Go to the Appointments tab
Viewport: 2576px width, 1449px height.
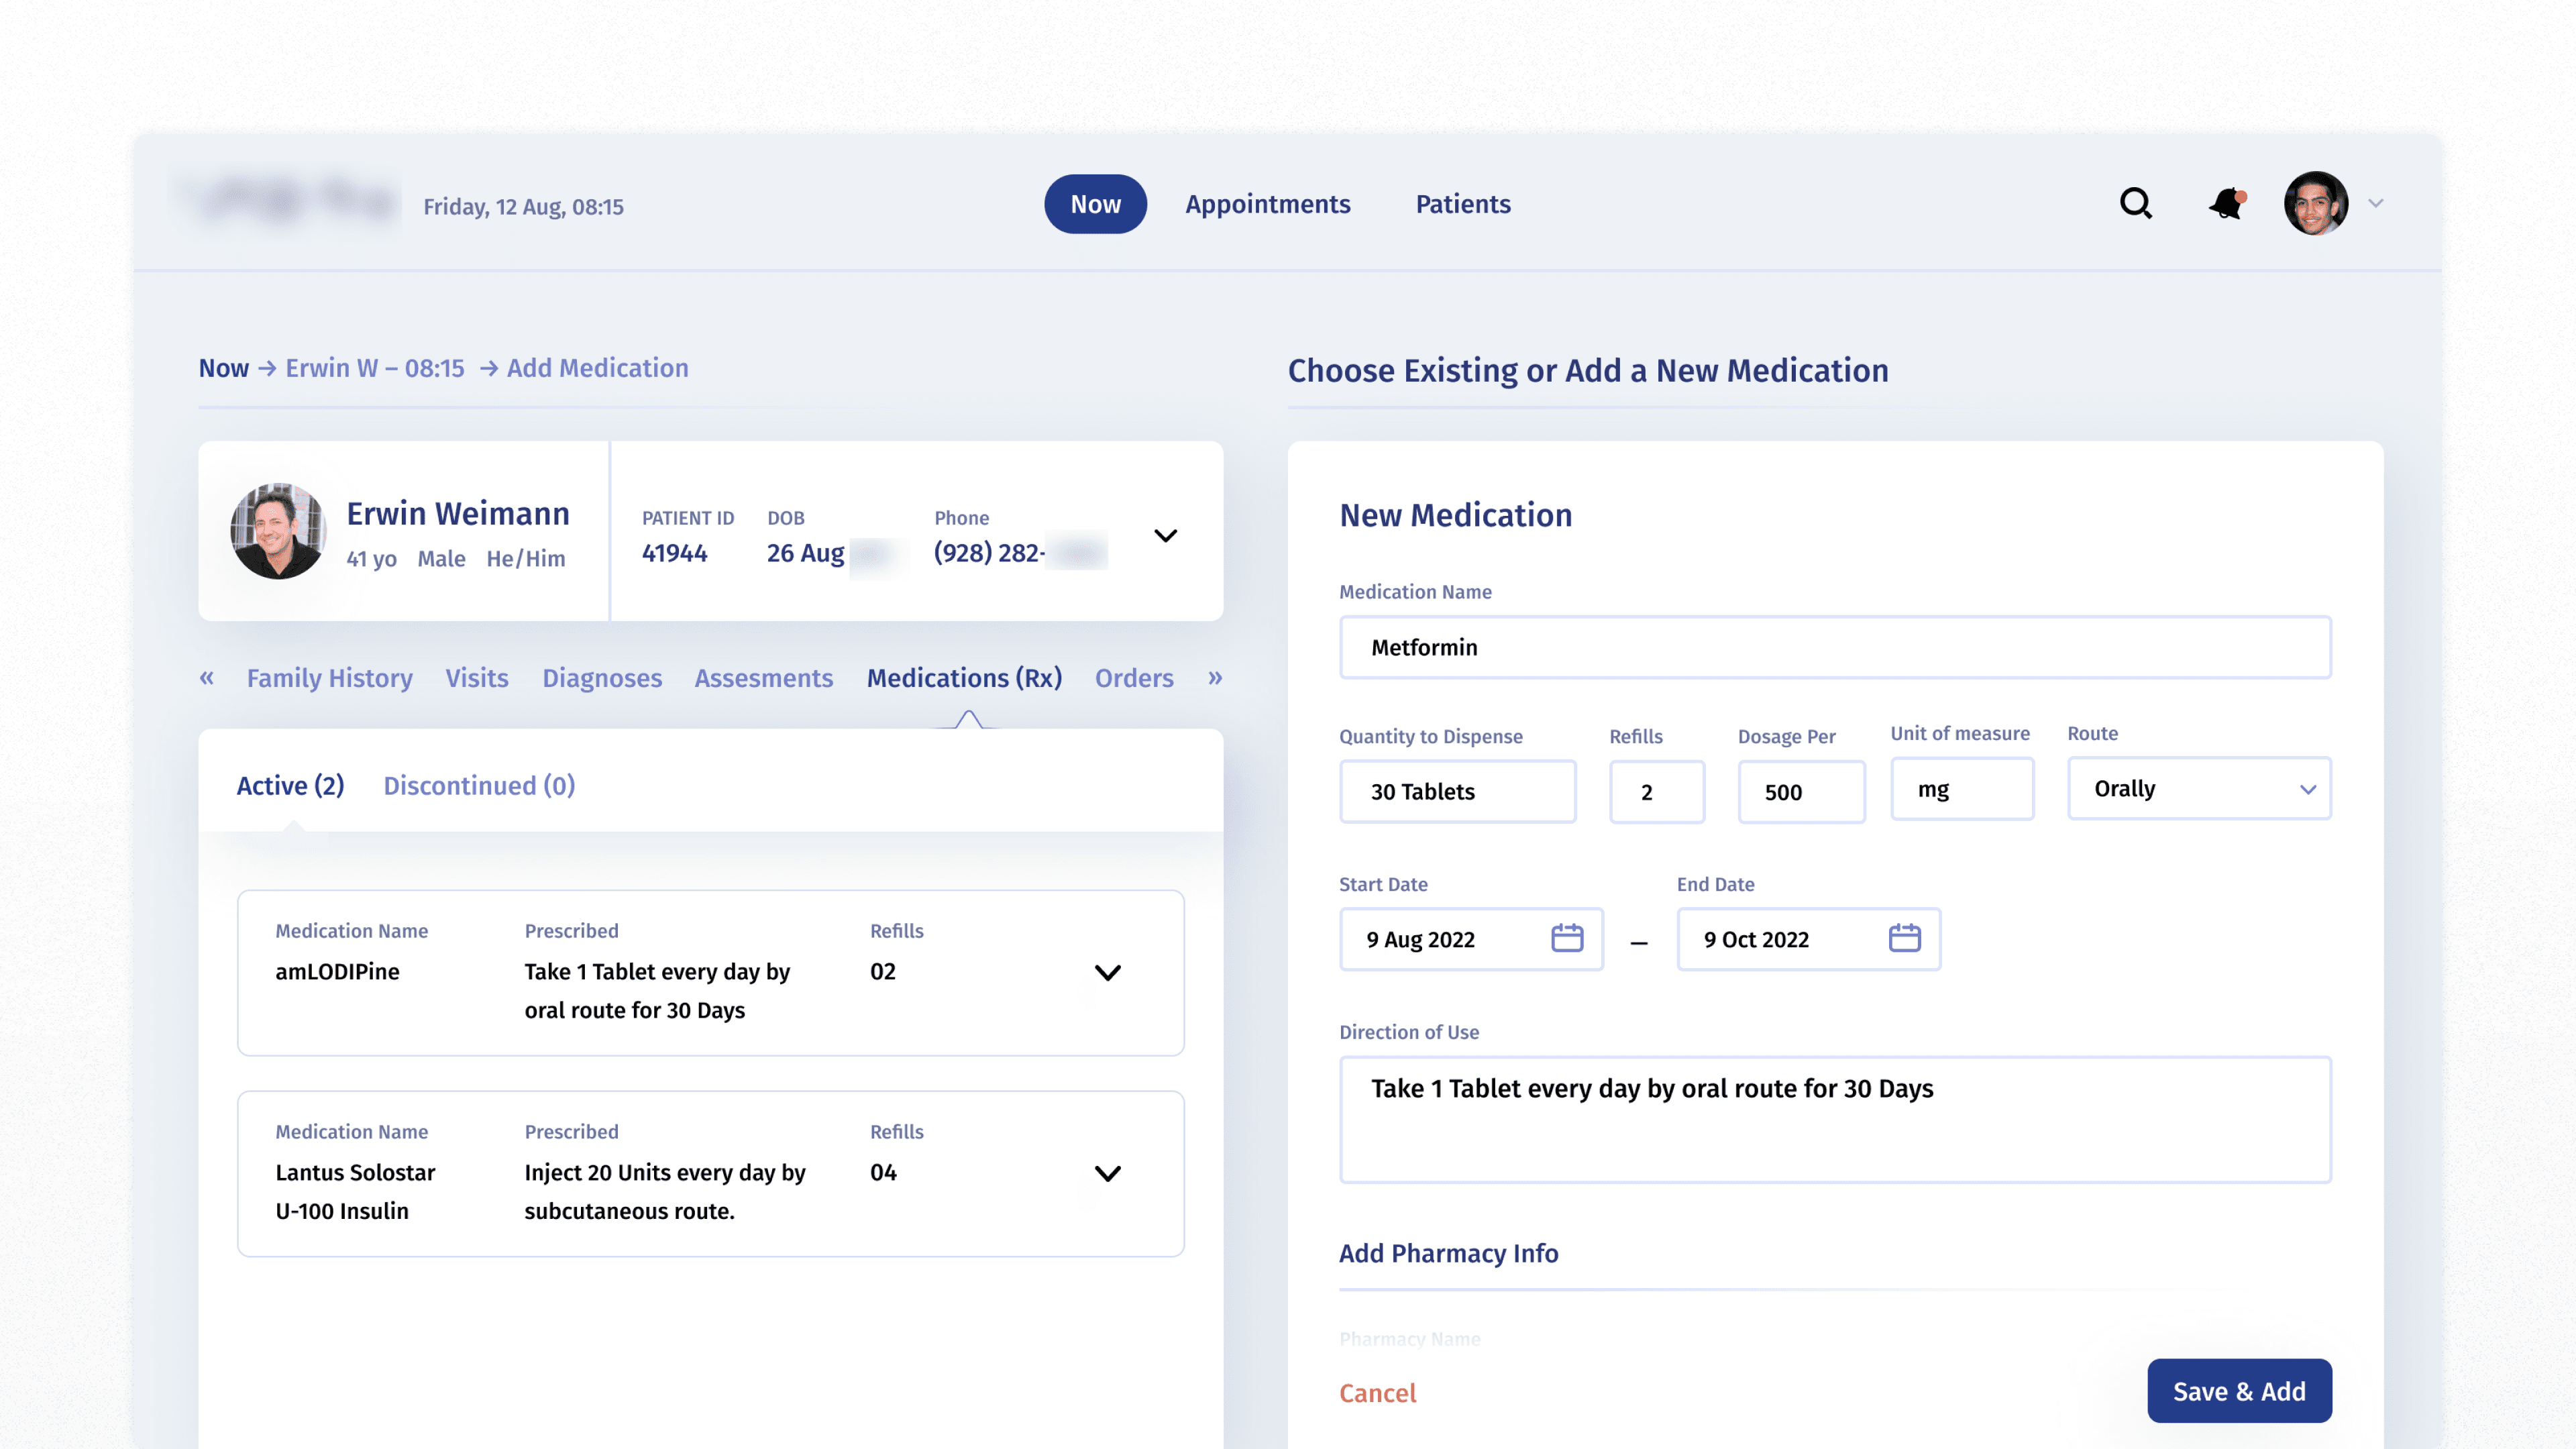tap(1267, 204)
